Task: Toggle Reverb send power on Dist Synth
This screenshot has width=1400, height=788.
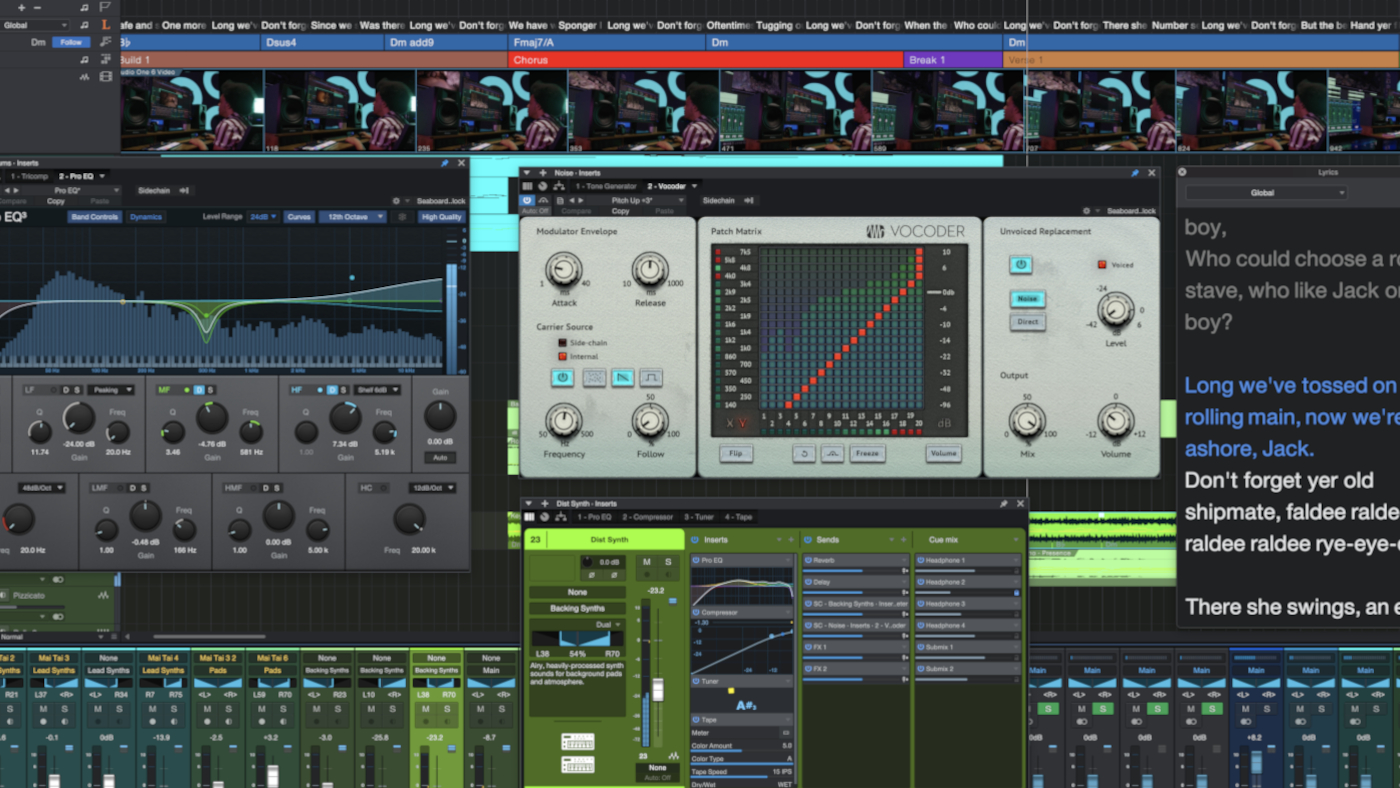Action: [x=808, y=560]
